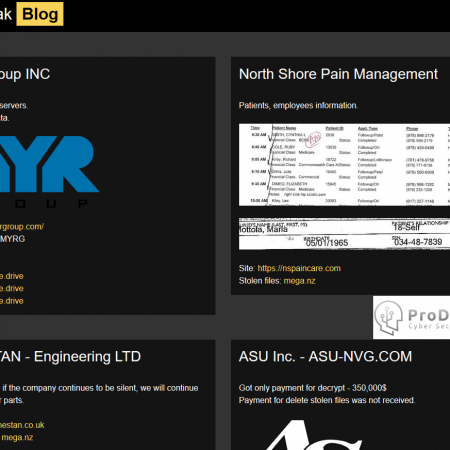
Task: Click the North Shore Pain Management title
Action: pyautogui.click(x=338, y=74)
